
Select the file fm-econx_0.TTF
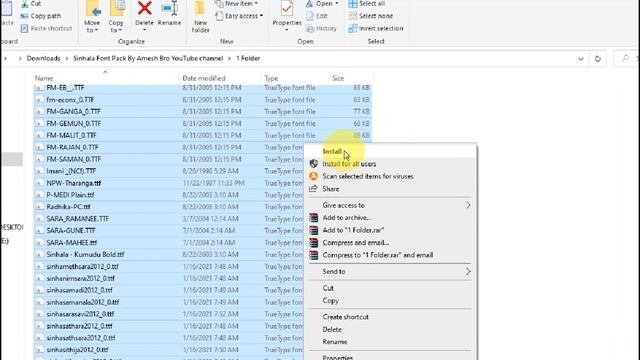[x=70, y=100]
